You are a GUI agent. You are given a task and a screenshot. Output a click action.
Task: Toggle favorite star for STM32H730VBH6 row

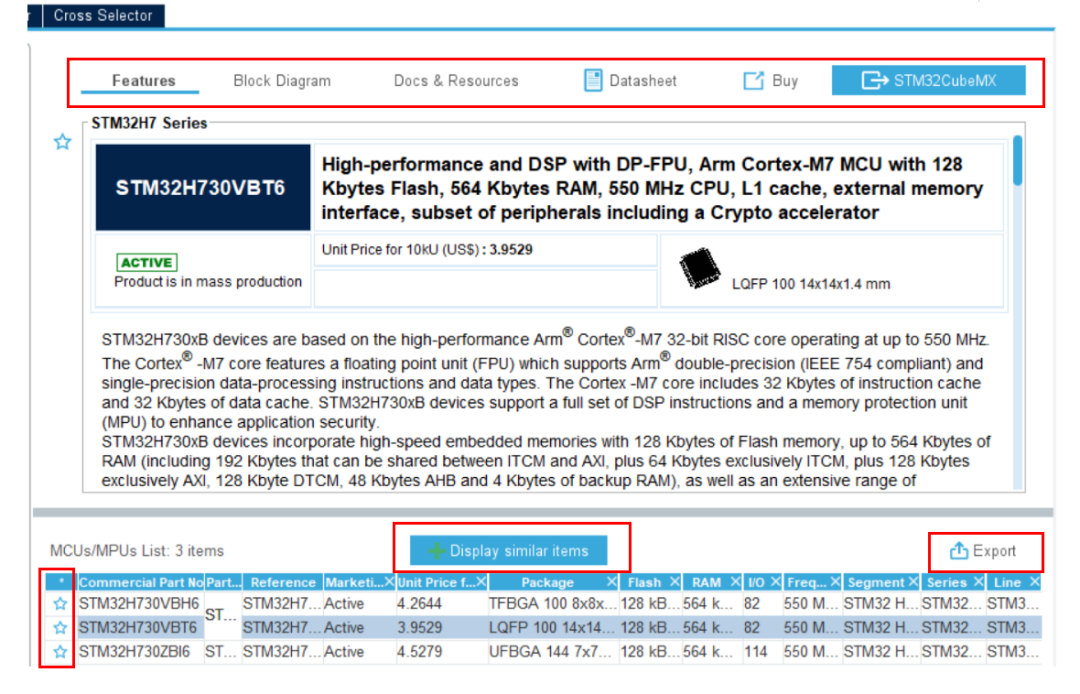[61, 604]
